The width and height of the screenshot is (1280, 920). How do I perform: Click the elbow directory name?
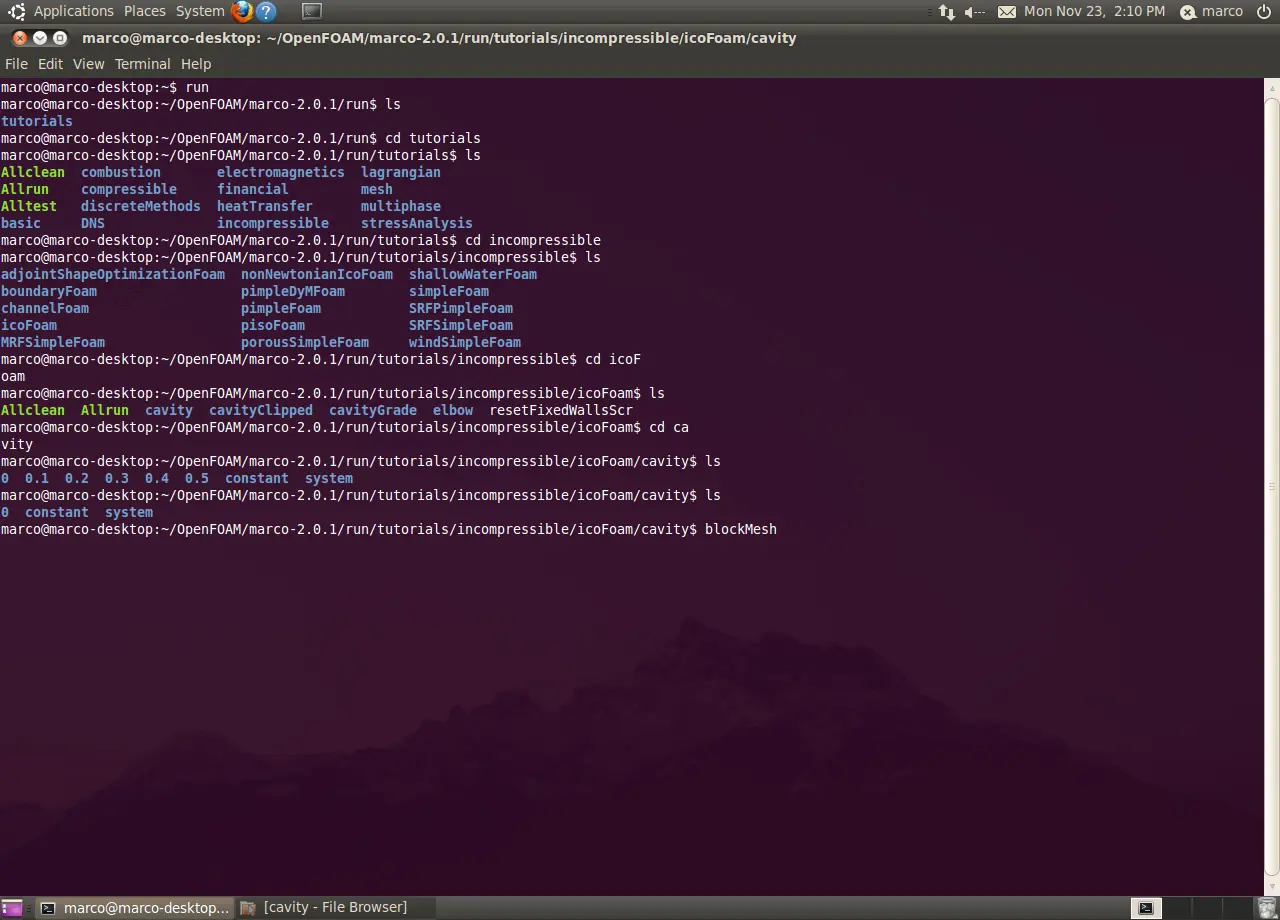pyautogui.click(x=453, y=410)
